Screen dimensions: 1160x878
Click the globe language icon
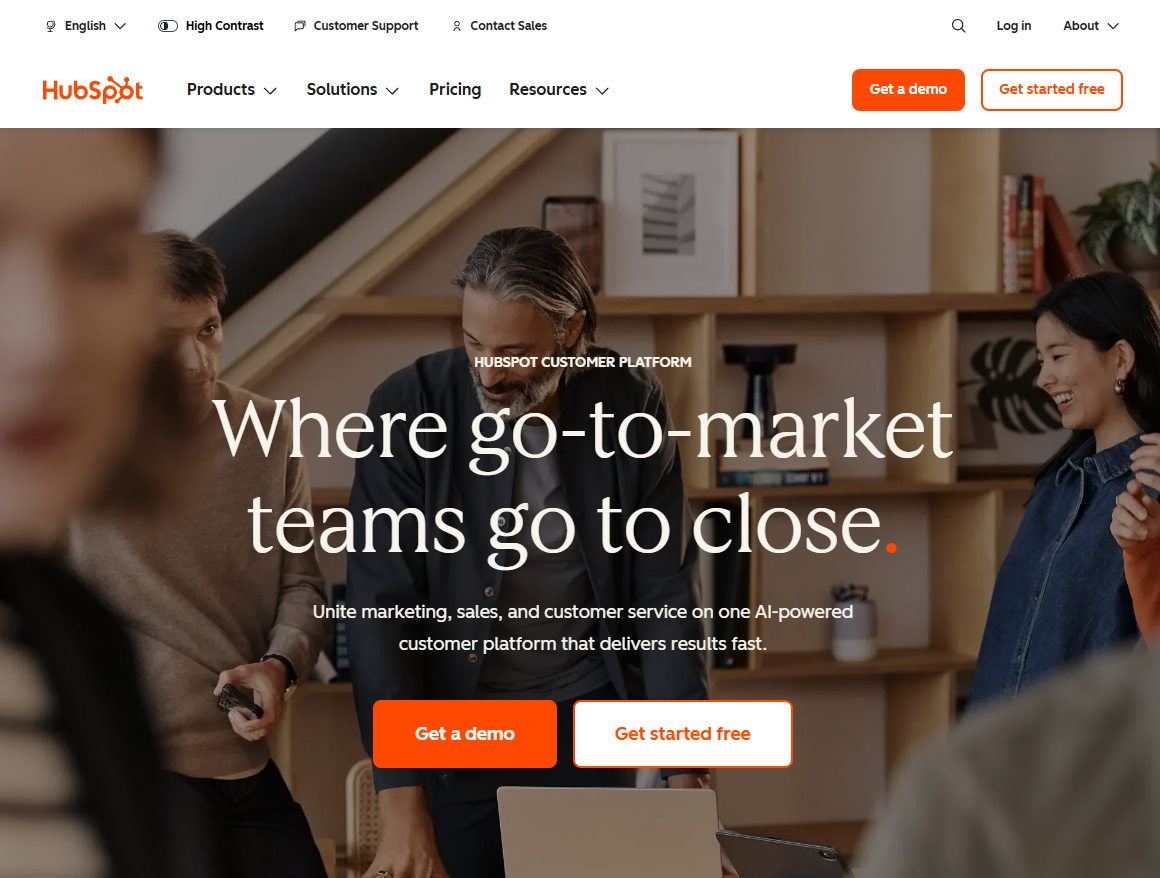(x=50, y=26)
